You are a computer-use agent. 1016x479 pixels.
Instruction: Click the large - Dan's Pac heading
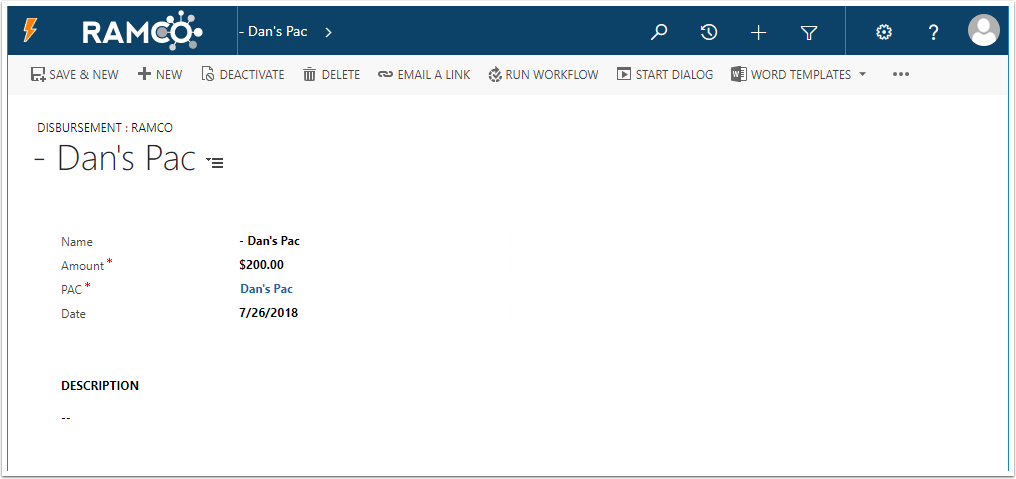click(x=115, y=158)
